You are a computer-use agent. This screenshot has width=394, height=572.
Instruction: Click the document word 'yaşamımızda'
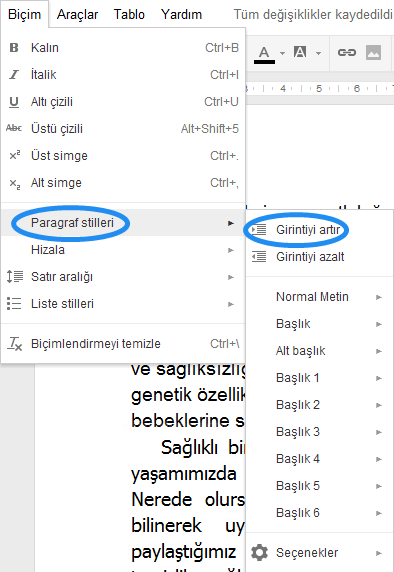(184, 475)
